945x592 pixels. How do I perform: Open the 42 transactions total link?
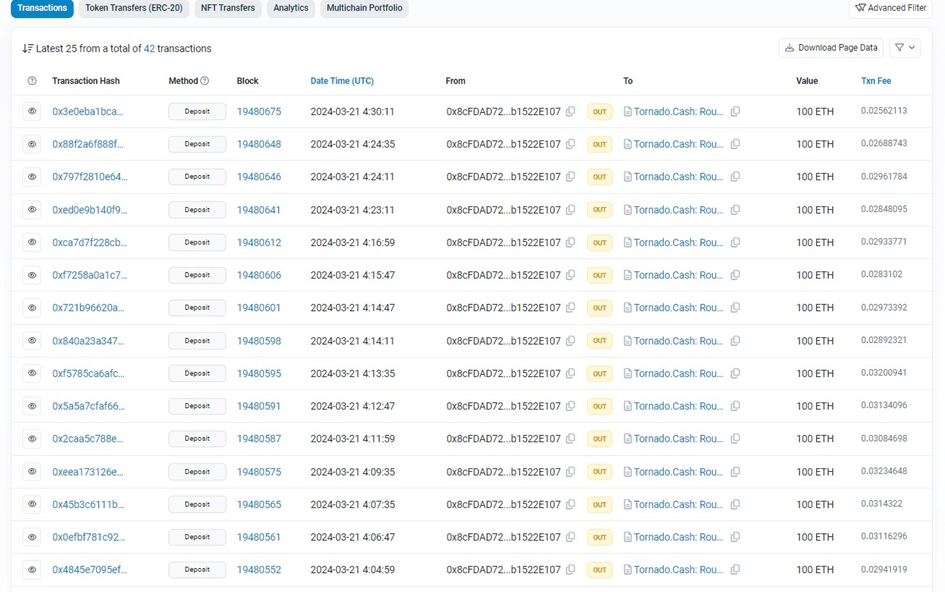(x=149, y=48)
